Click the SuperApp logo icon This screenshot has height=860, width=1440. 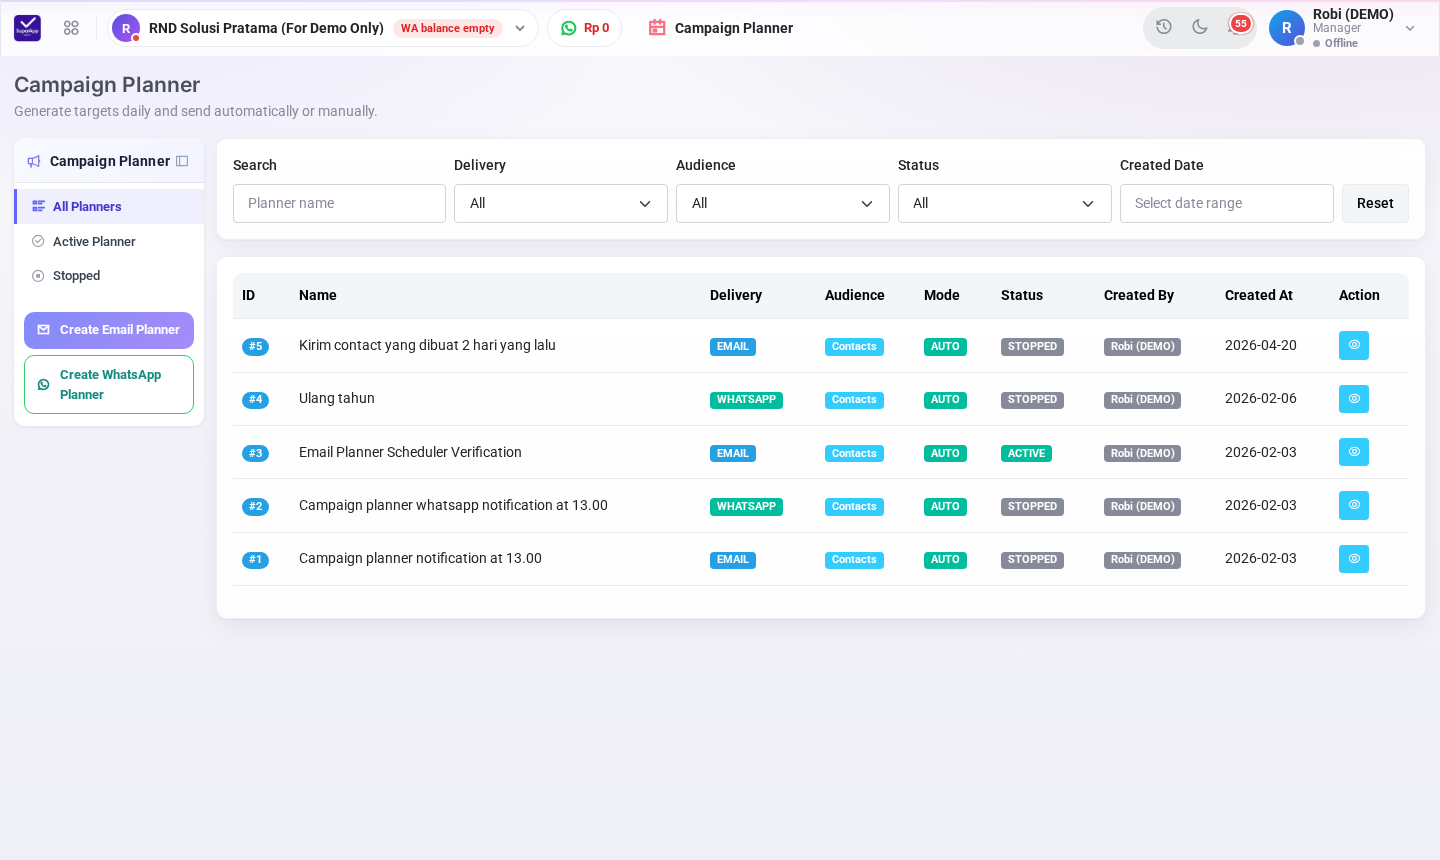pyautogui.click(x=28, y=28)
